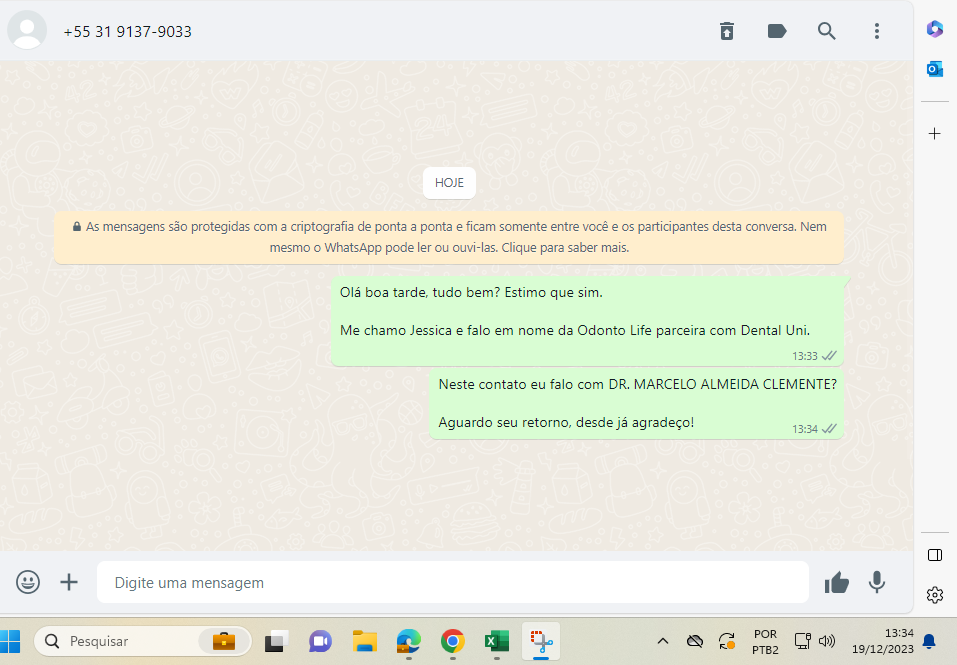Open the three-dot chat menu

pos(876,31)
